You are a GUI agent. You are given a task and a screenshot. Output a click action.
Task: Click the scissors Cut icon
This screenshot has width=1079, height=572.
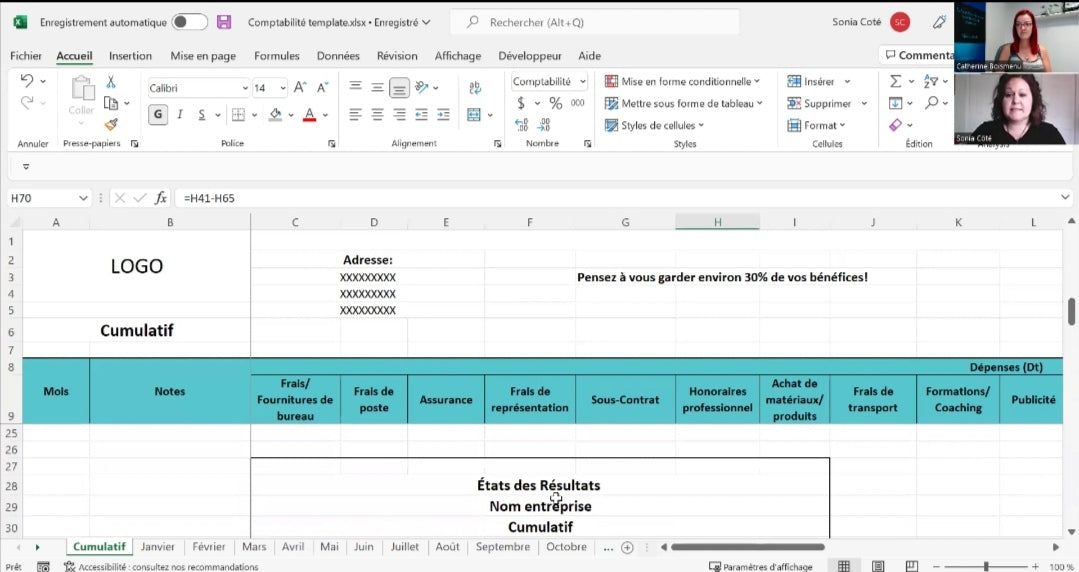tap(111, 82)
